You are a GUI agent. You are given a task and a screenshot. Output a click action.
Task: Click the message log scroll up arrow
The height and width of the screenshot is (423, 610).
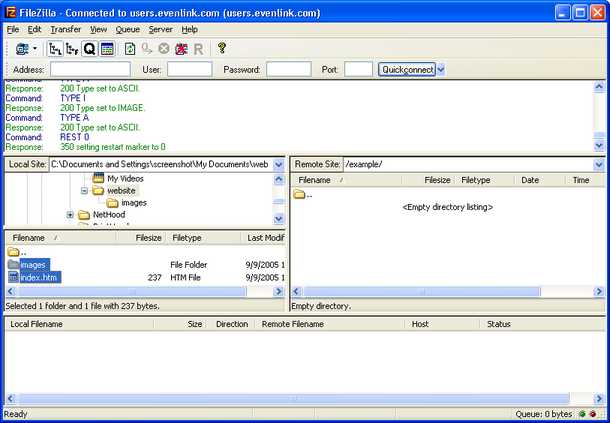(x=599, y=87)
